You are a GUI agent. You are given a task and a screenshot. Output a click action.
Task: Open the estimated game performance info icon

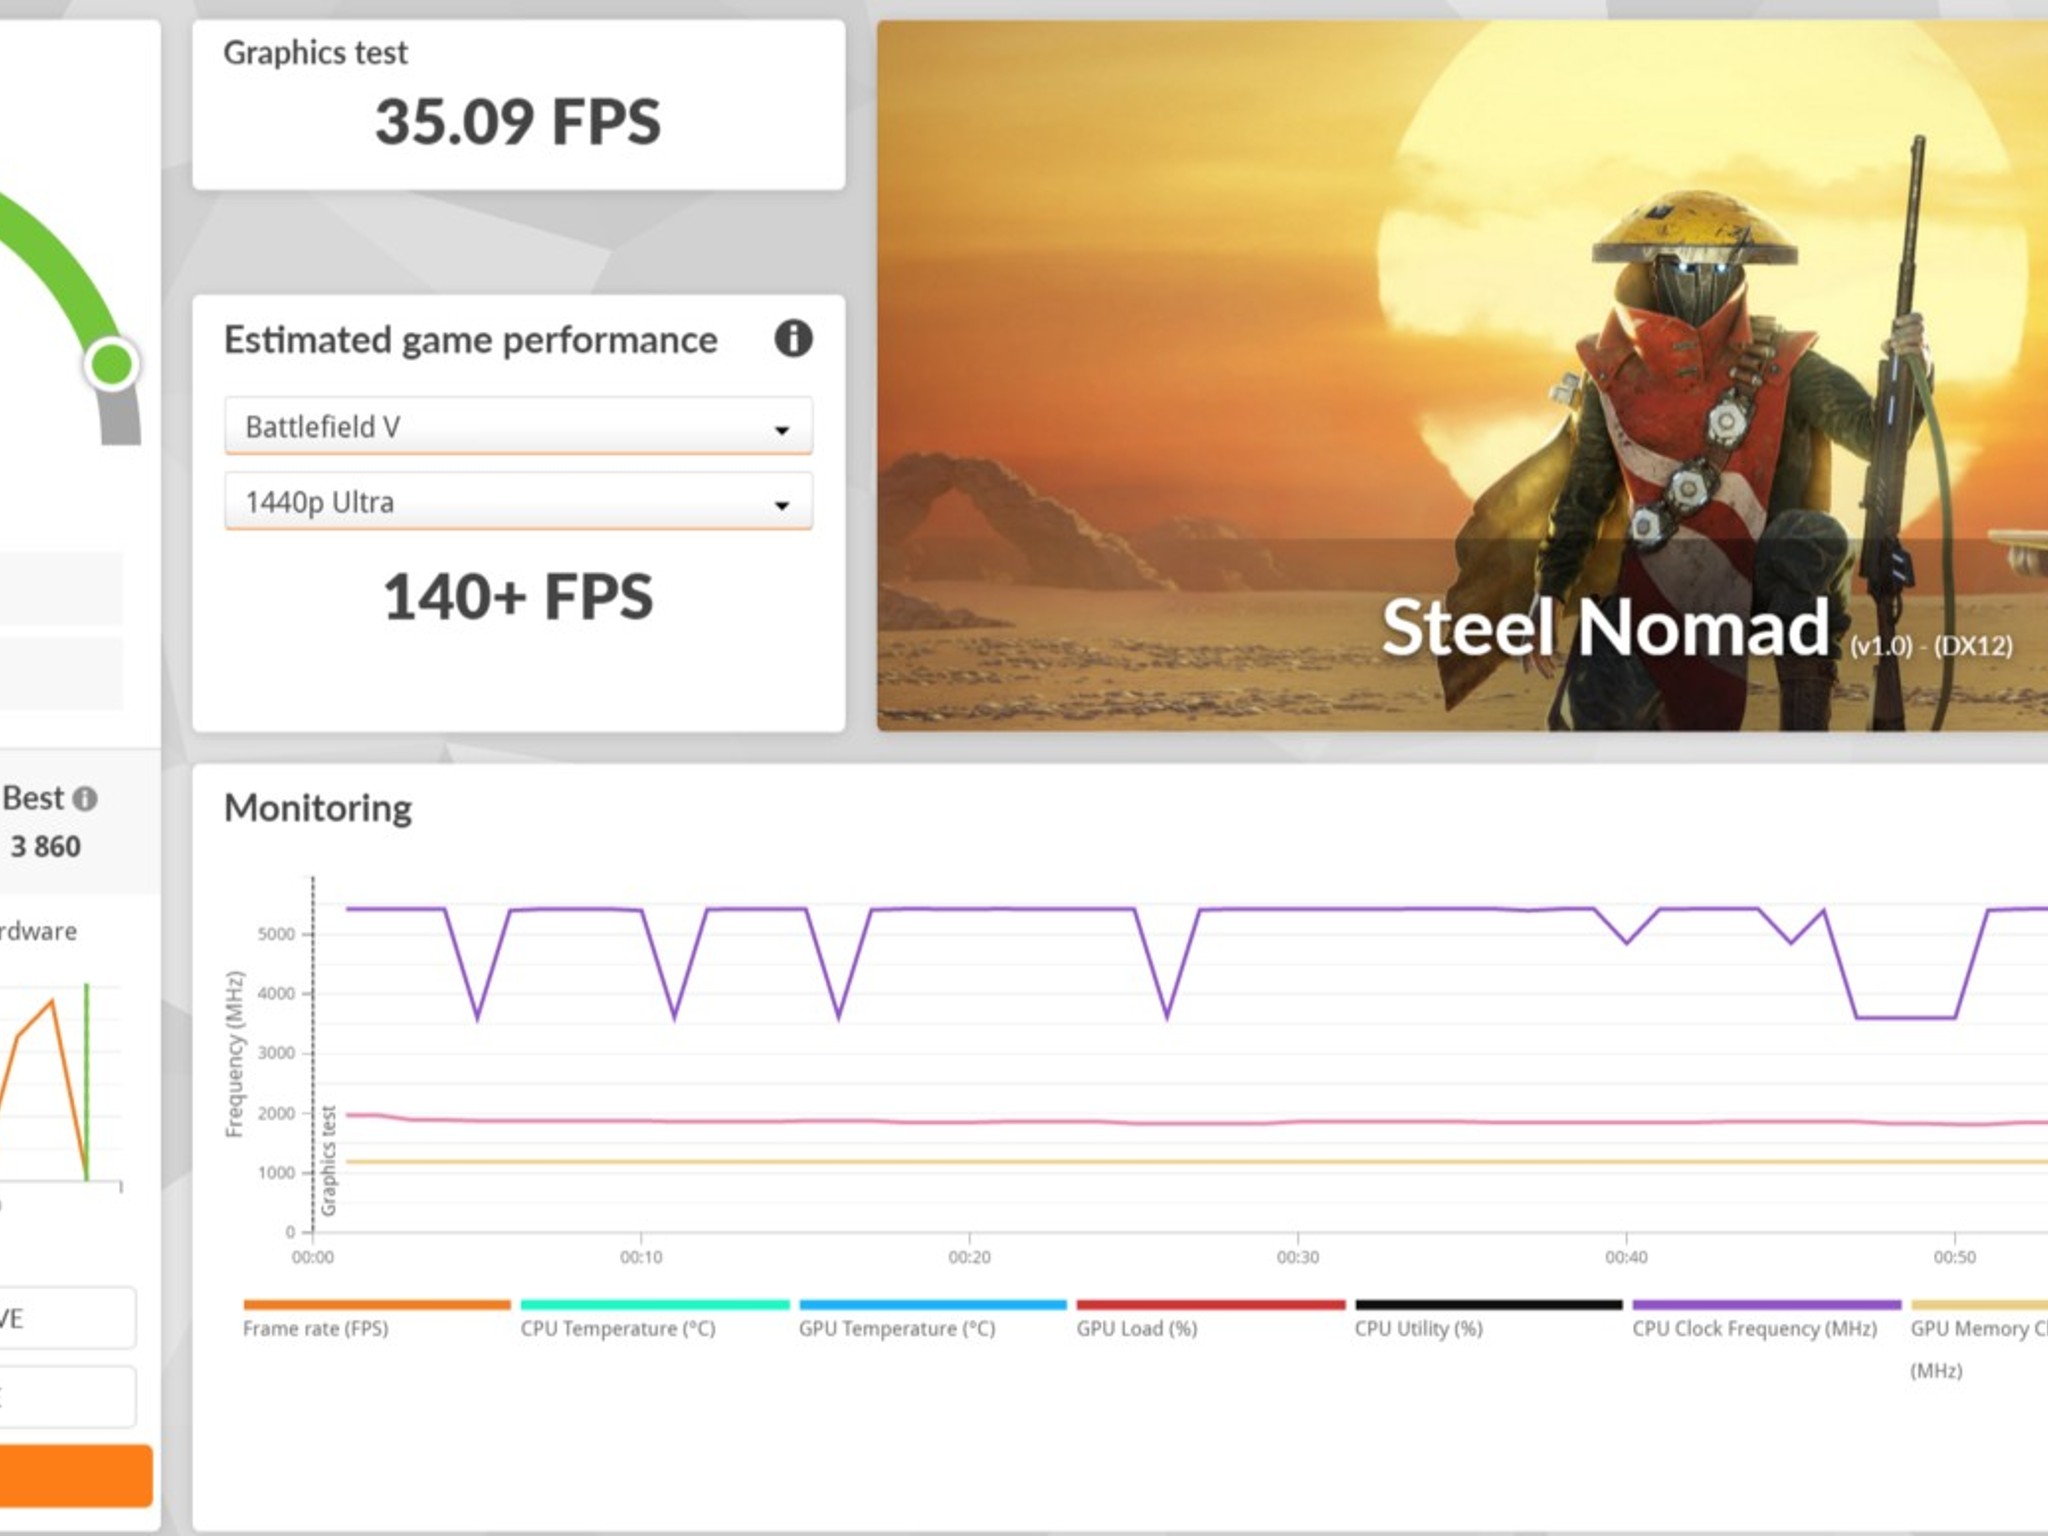coord(793,339)
